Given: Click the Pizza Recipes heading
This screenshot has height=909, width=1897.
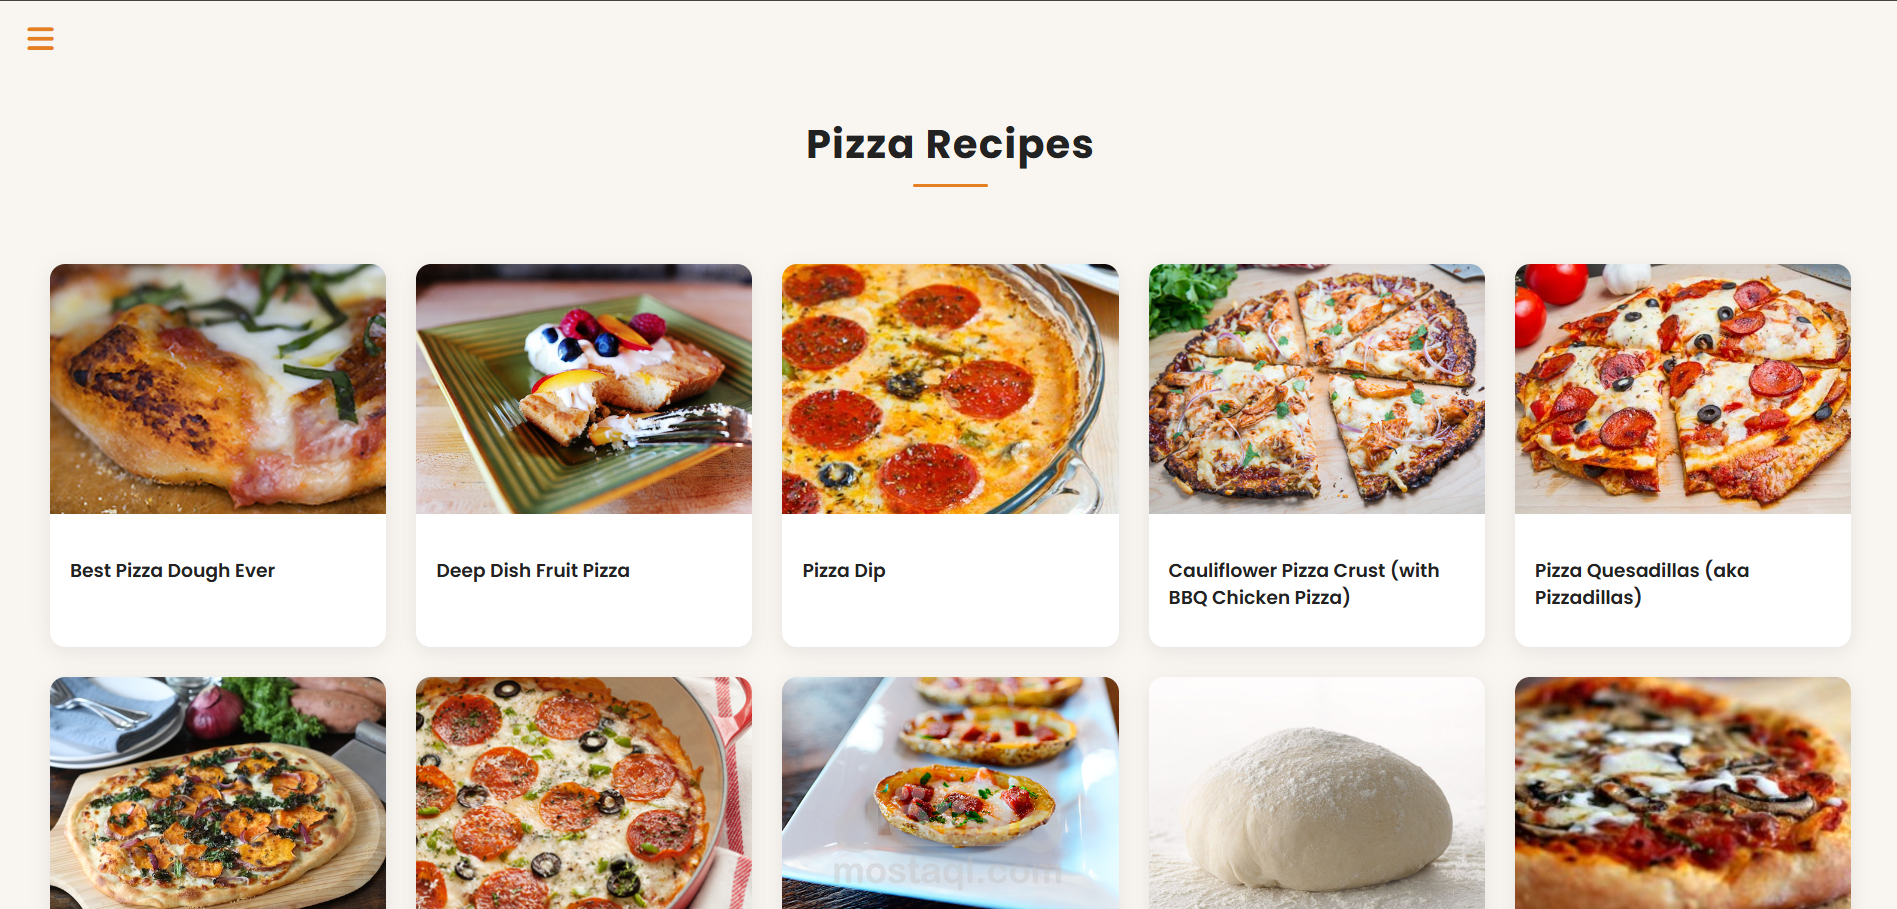Looking at the screenshot, I should tap(950, 144).
